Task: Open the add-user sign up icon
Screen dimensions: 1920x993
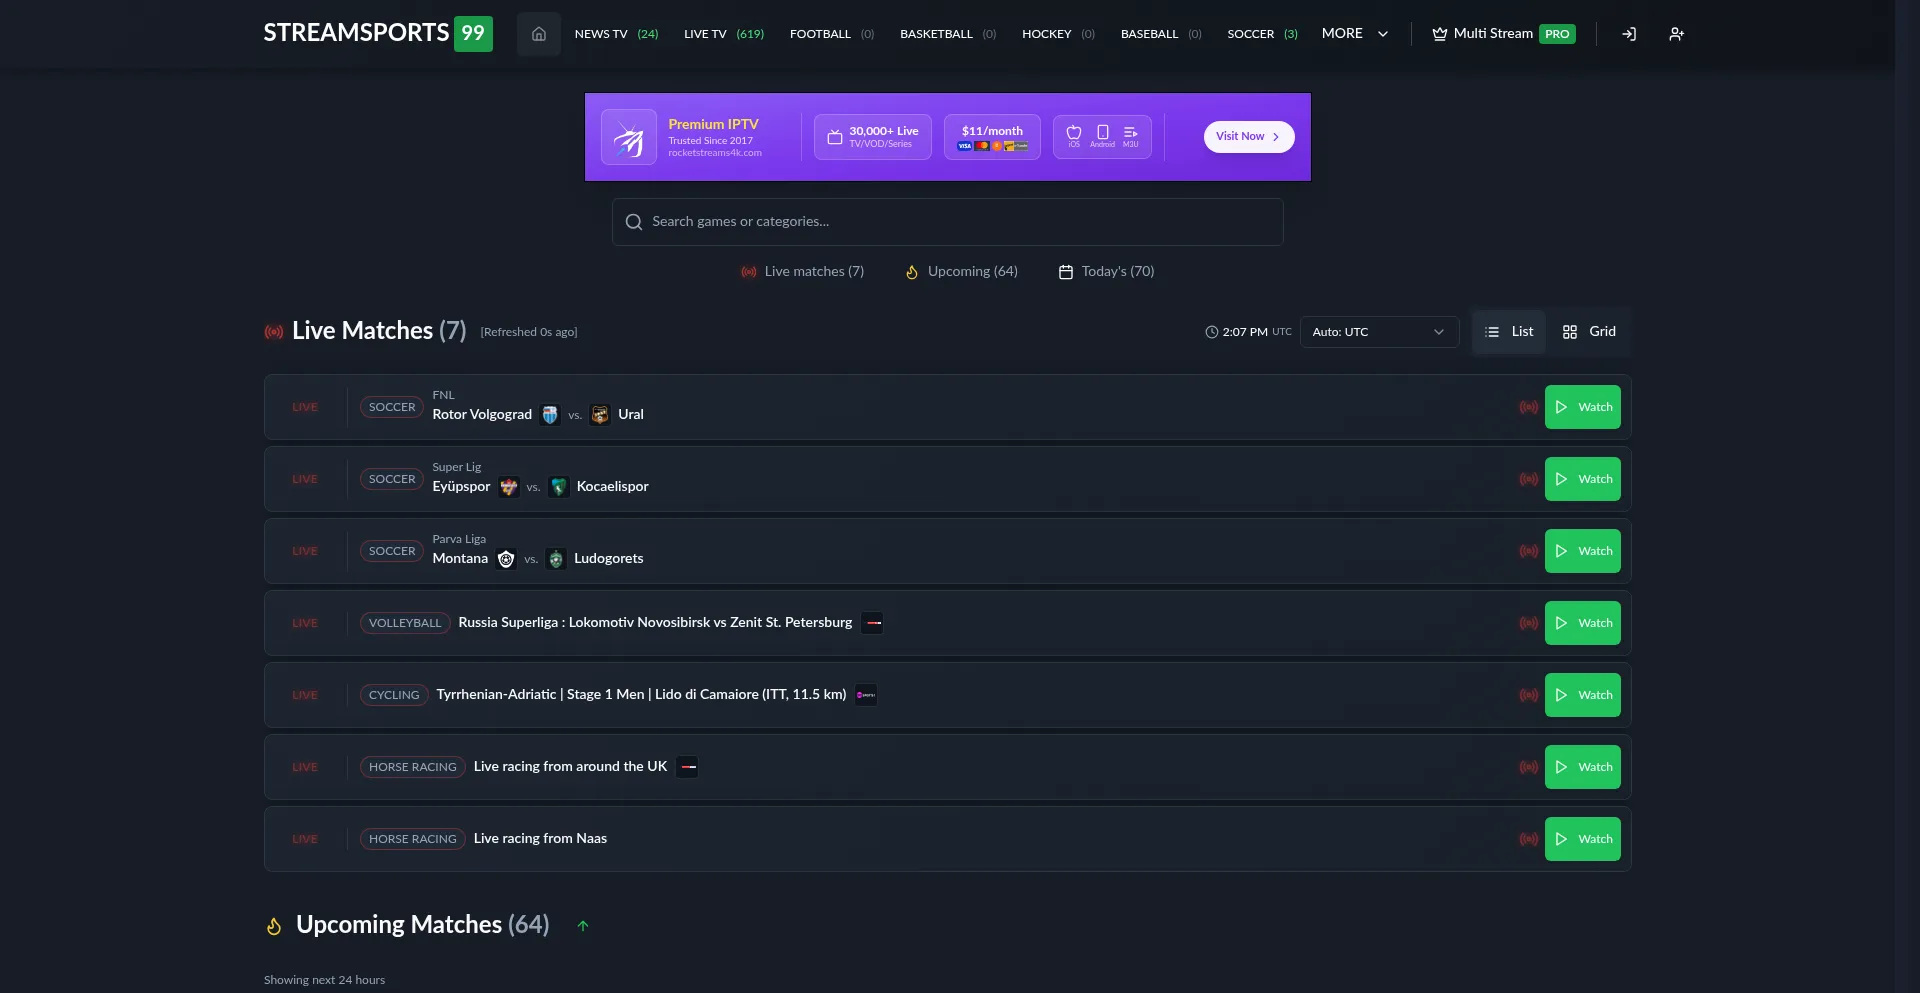Action: coord(1677,34)
